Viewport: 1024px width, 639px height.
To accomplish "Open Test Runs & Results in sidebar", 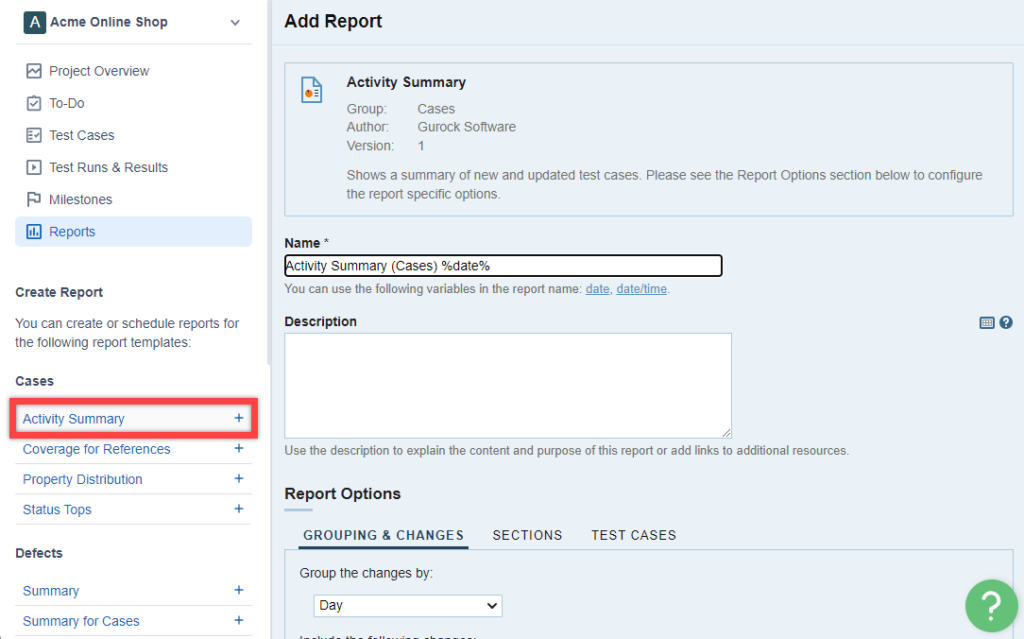I will pyautogui.click(x=108, y=167).
